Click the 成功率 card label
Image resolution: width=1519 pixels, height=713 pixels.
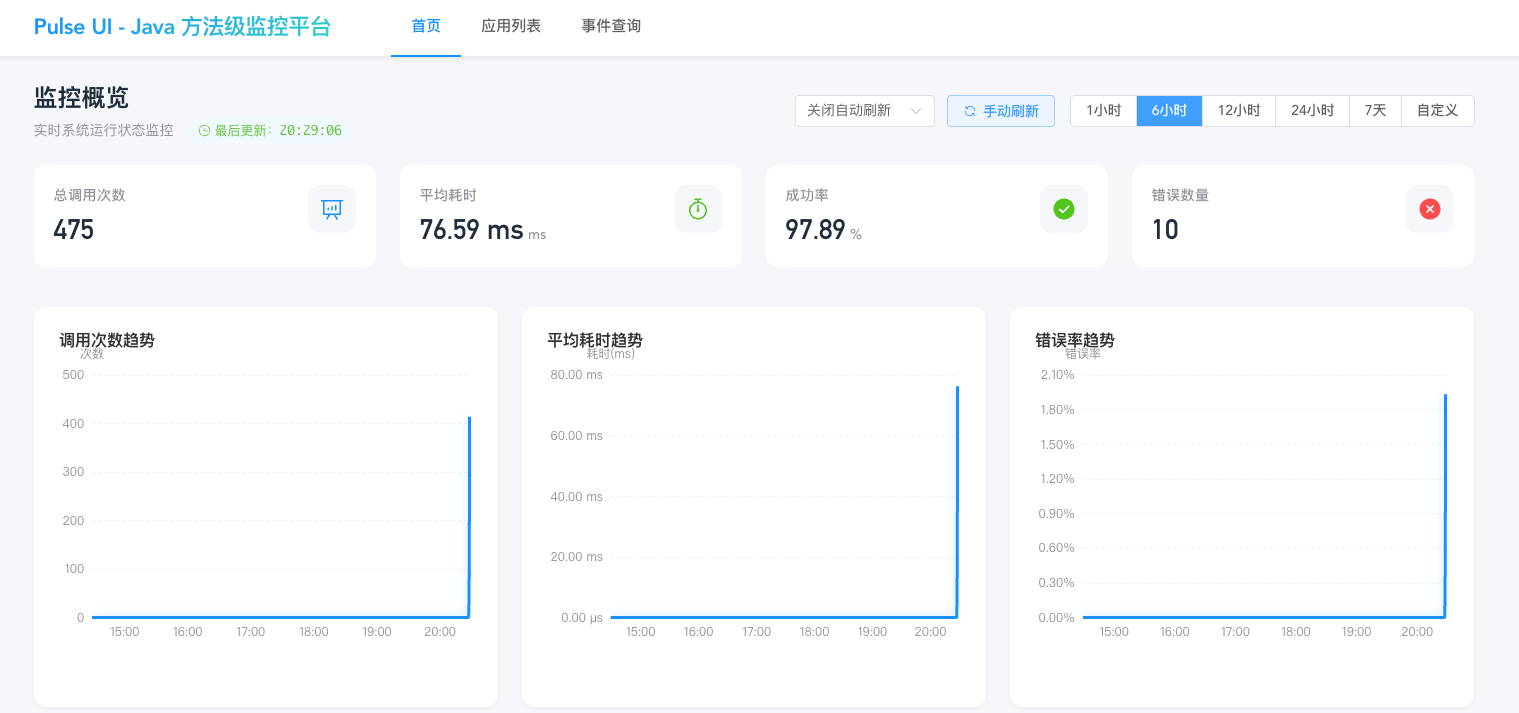807,195
